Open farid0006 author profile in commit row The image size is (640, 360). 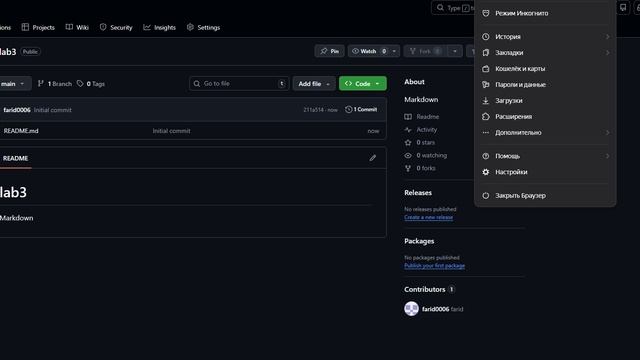[17, 110]
